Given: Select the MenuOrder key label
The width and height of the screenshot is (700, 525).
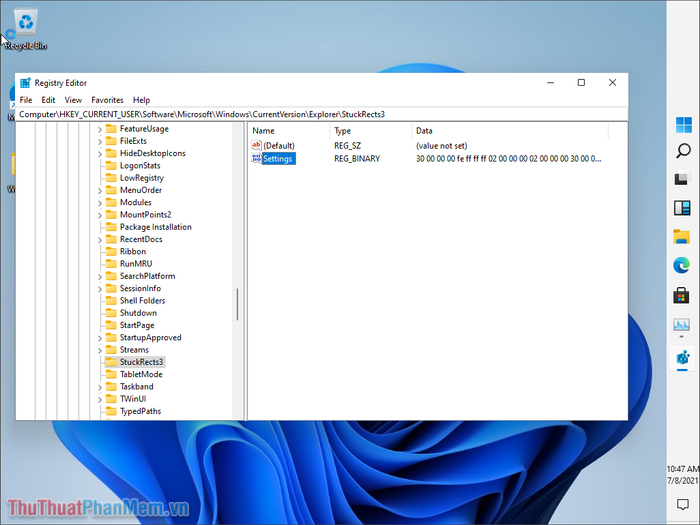Looking at the screenshot, I should click(141, 190).
